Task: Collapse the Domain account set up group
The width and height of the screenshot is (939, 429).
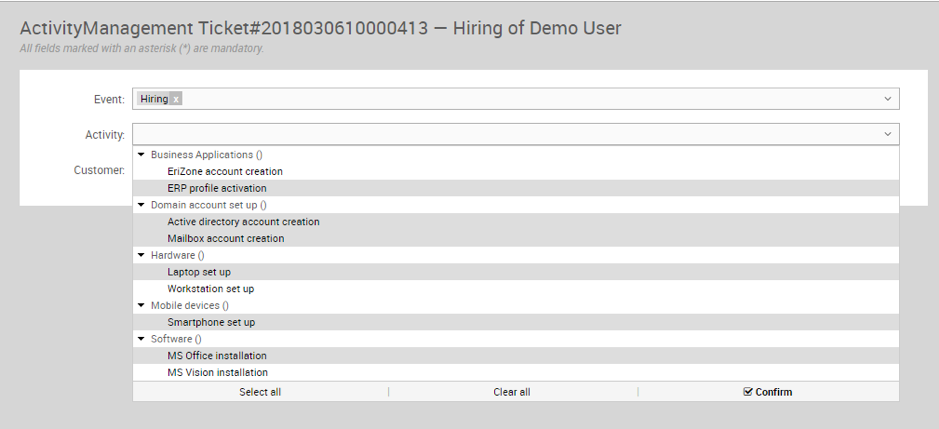Action: click(x=141, y=205)
